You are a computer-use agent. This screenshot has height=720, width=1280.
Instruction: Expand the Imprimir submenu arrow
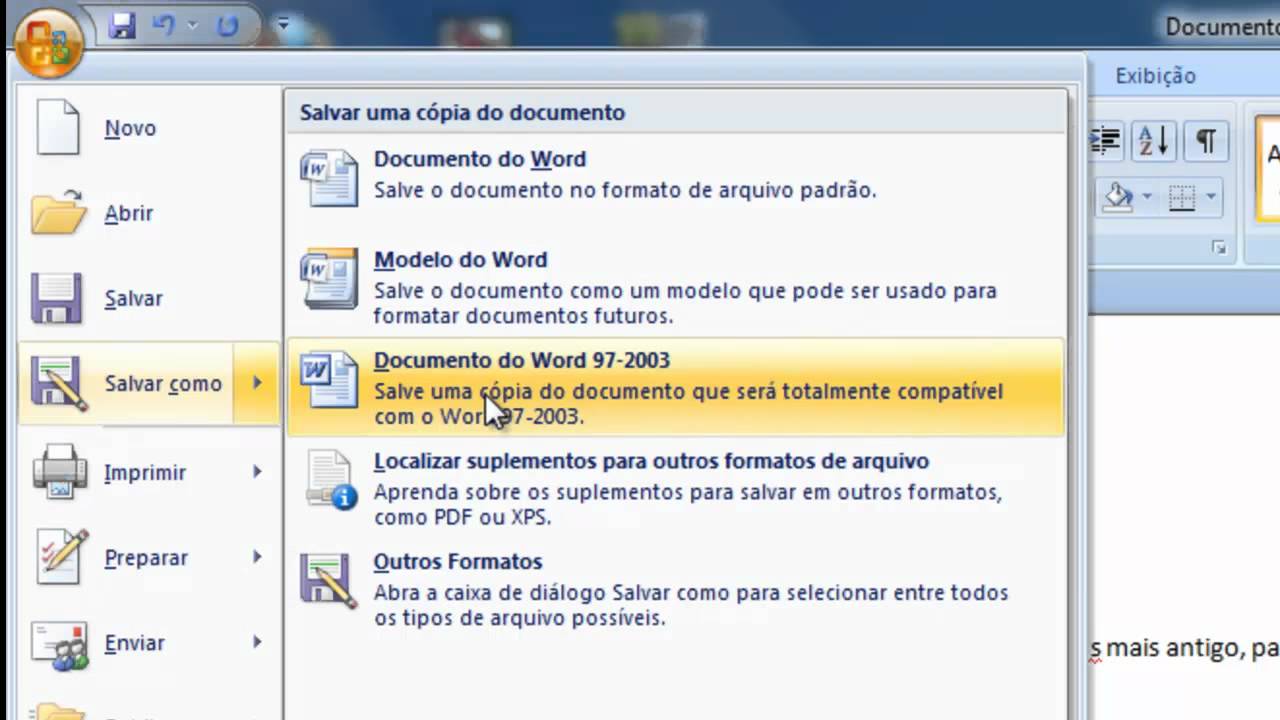[257, 471]
